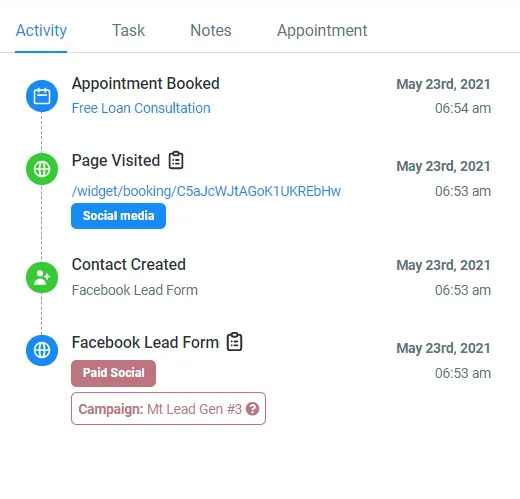Open the /widget/booking page link

(x=206, y=191)
